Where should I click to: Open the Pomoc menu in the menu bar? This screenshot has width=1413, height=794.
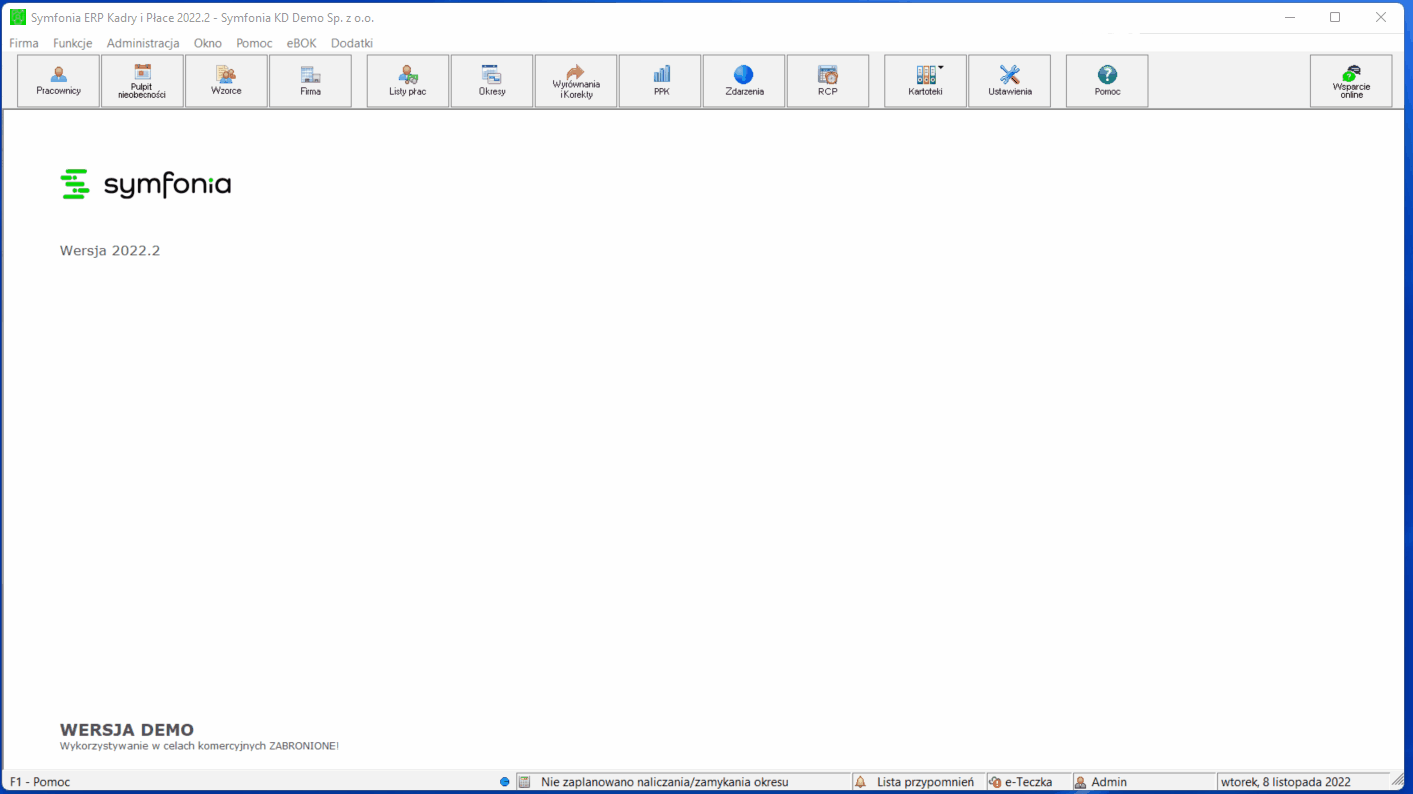(254, 43)
